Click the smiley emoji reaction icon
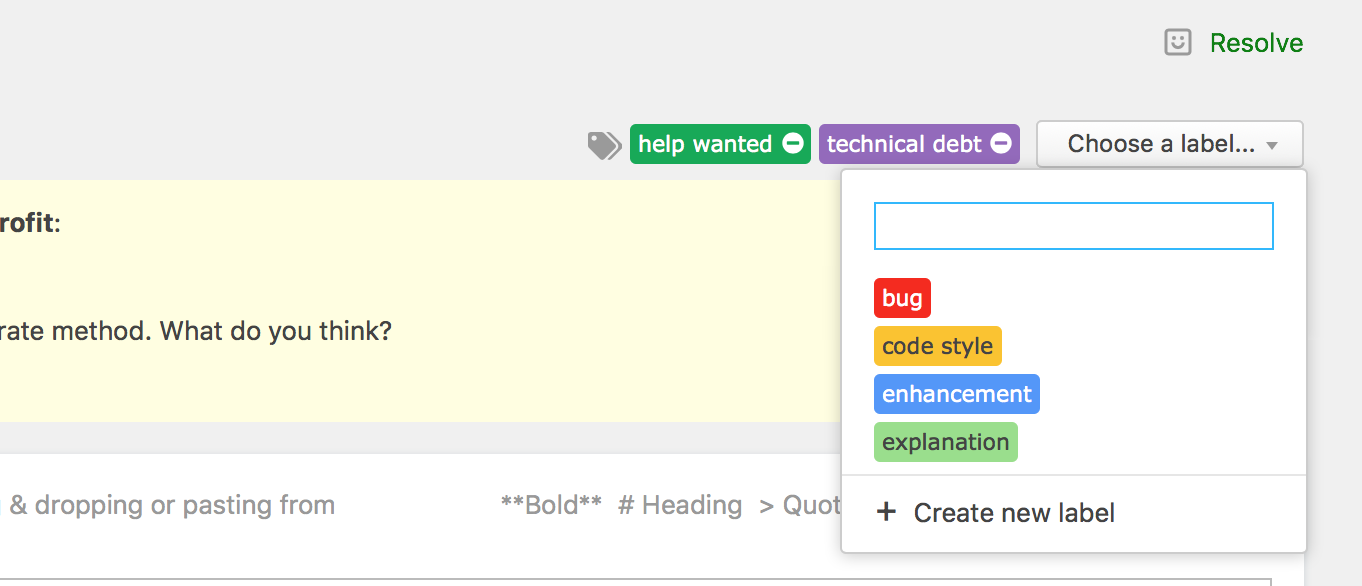 pyautogui.click(x=1178, y=42)
